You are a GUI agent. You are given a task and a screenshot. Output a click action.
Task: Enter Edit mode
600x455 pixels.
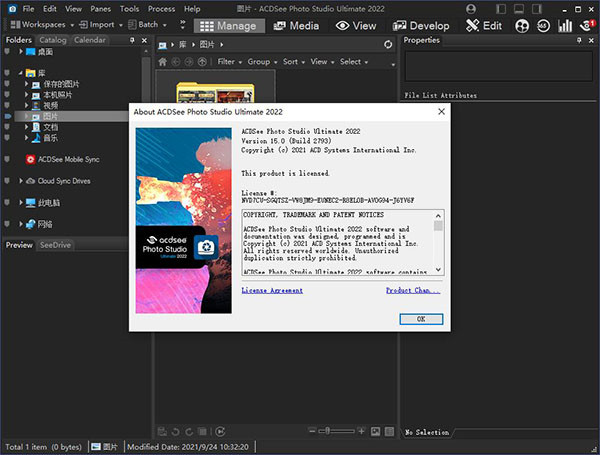click(485, 25)
